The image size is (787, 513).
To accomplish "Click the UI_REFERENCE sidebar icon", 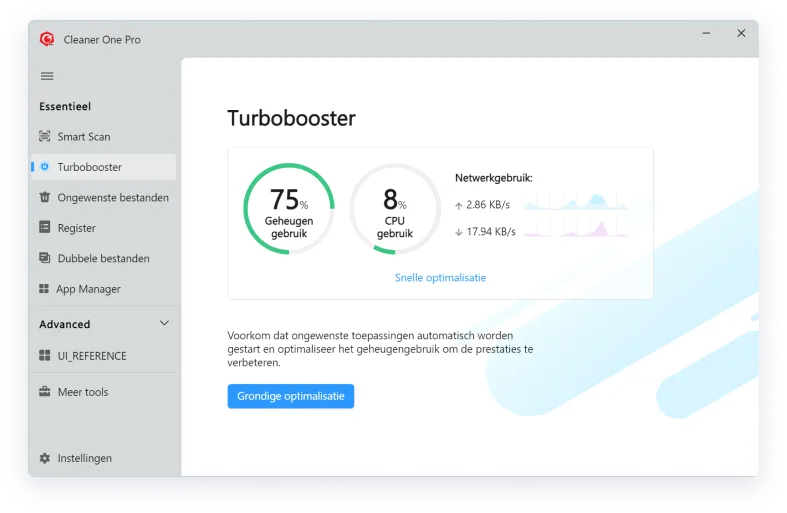I will tap(45, 356).
